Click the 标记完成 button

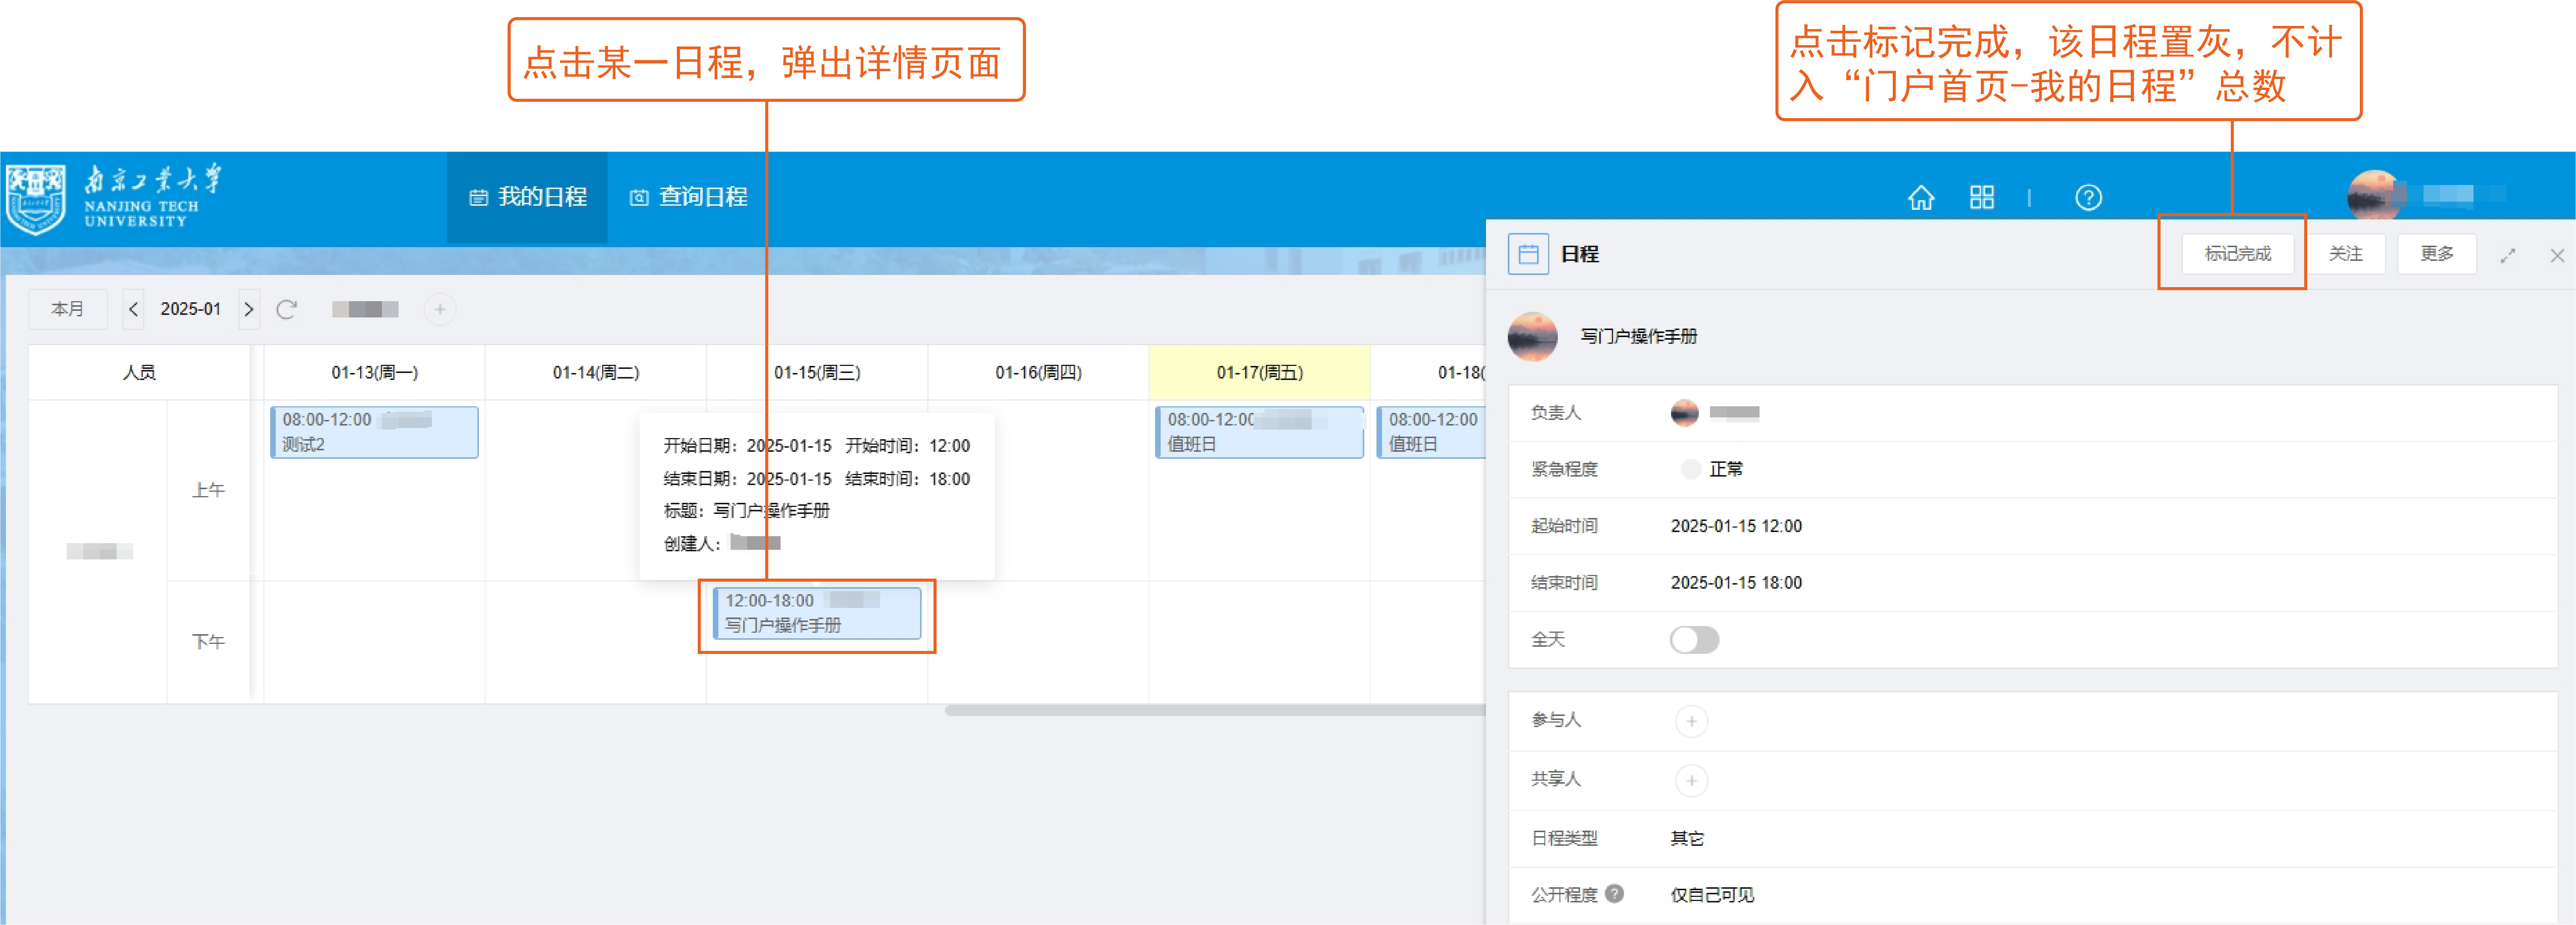pyautogui.click(x=2237, y=254)
